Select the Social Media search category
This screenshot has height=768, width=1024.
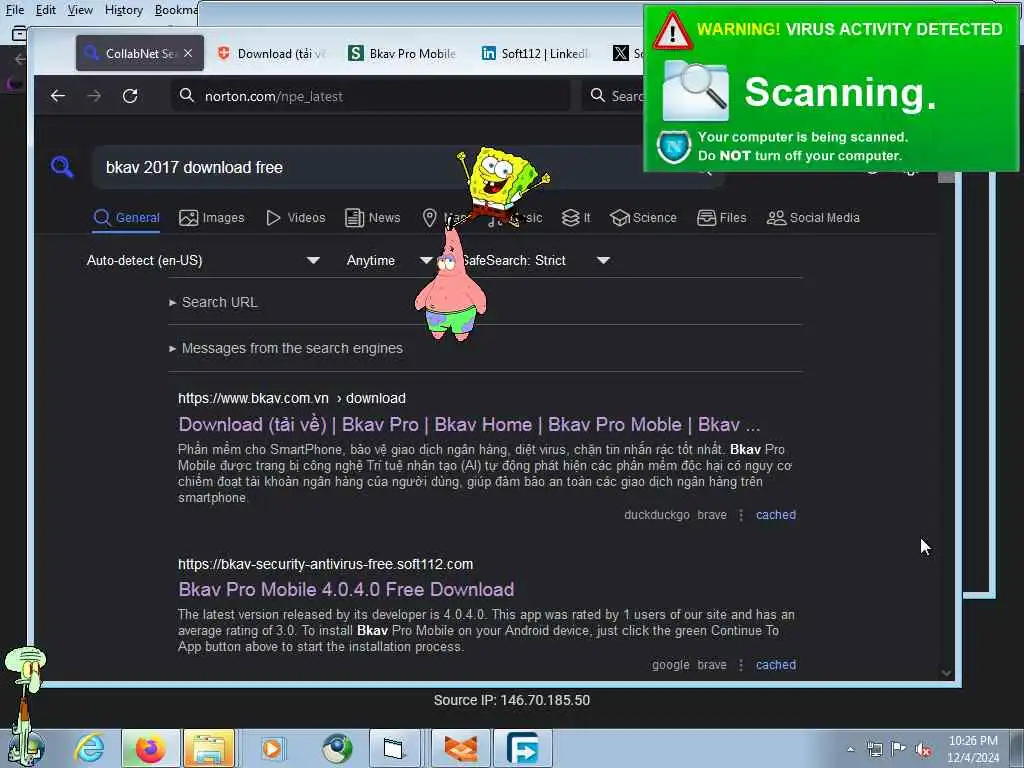(x=813, y=217)
